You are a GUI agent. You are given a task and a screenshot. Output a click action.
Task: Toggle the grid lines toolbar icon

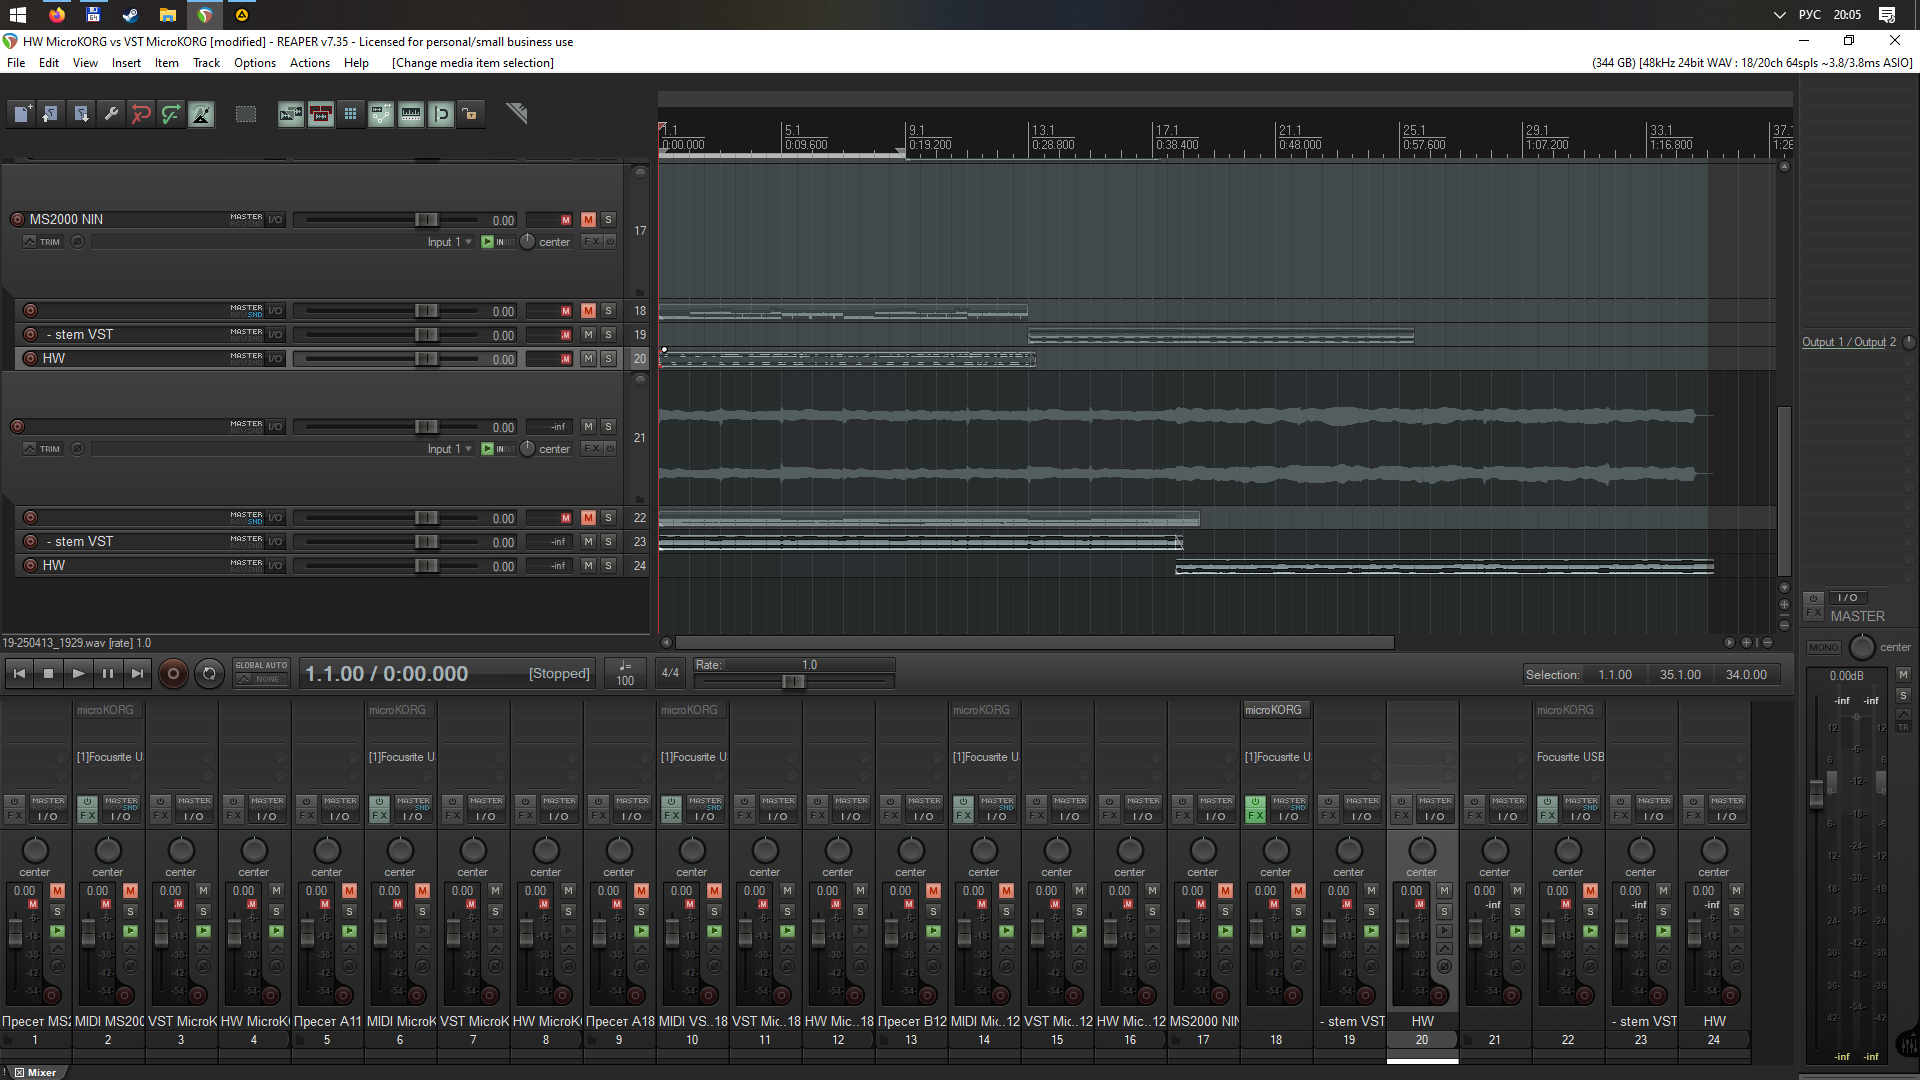tap(350, 114)
